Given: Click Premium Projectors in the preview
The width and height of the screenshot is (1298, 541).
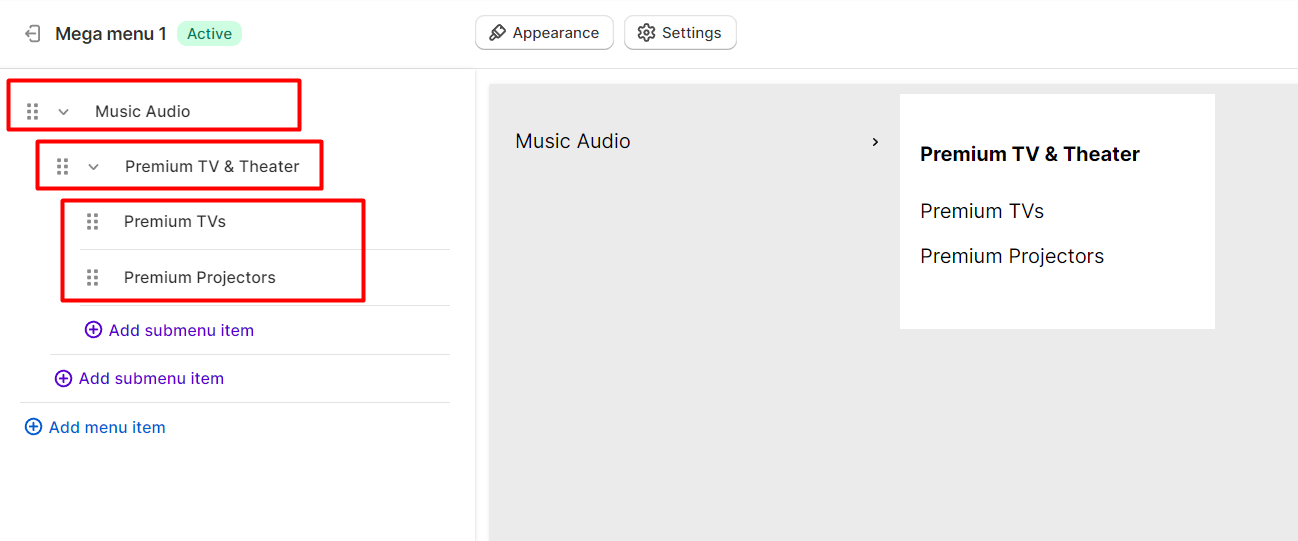Looking at the screenshot, I should (1012, 256).
